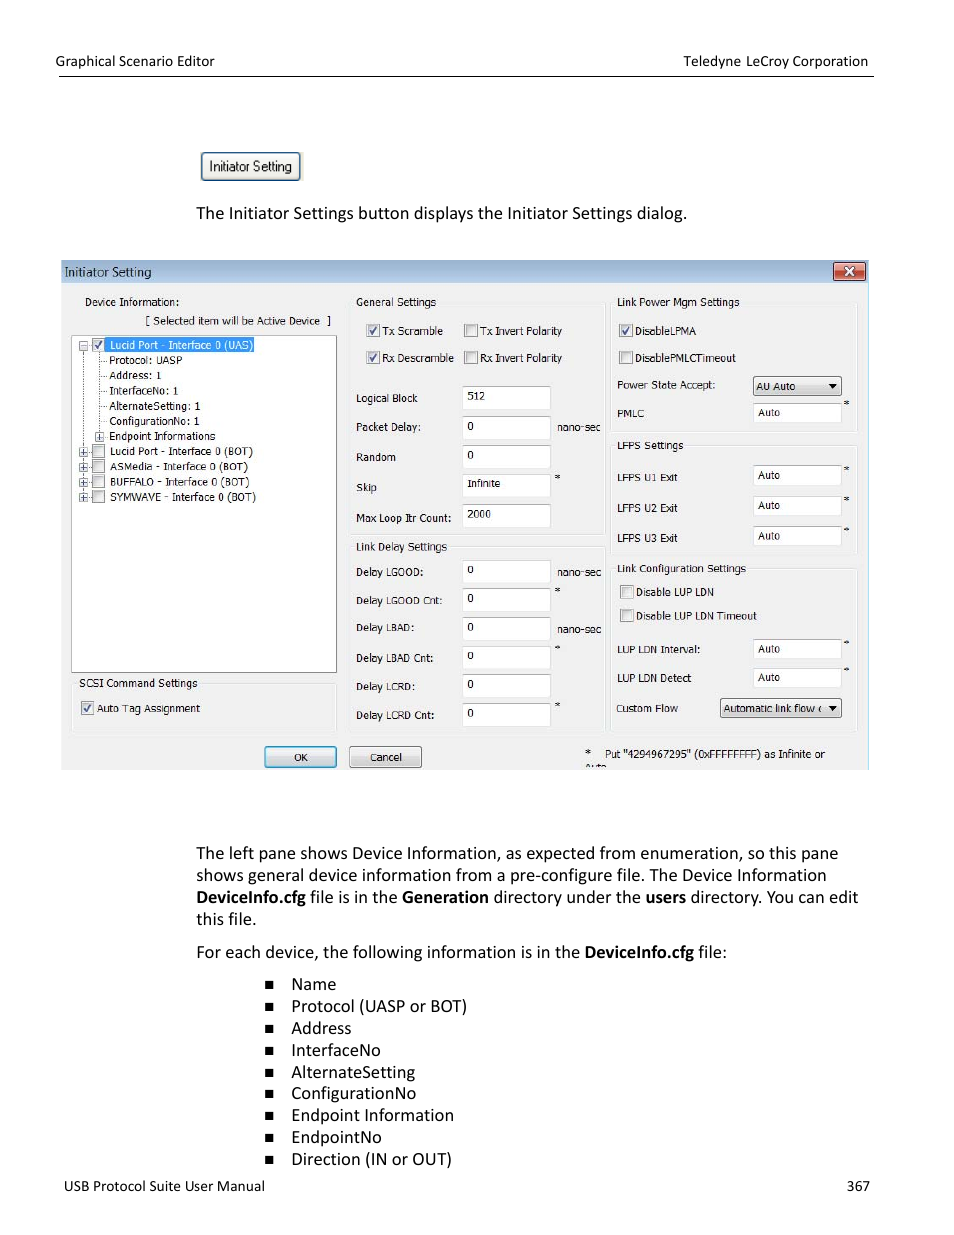This screenshot has width=954, height=1235.
Task: Select the ConfigurationNo: 1 tree row
Action: click(x=154, y=421)
